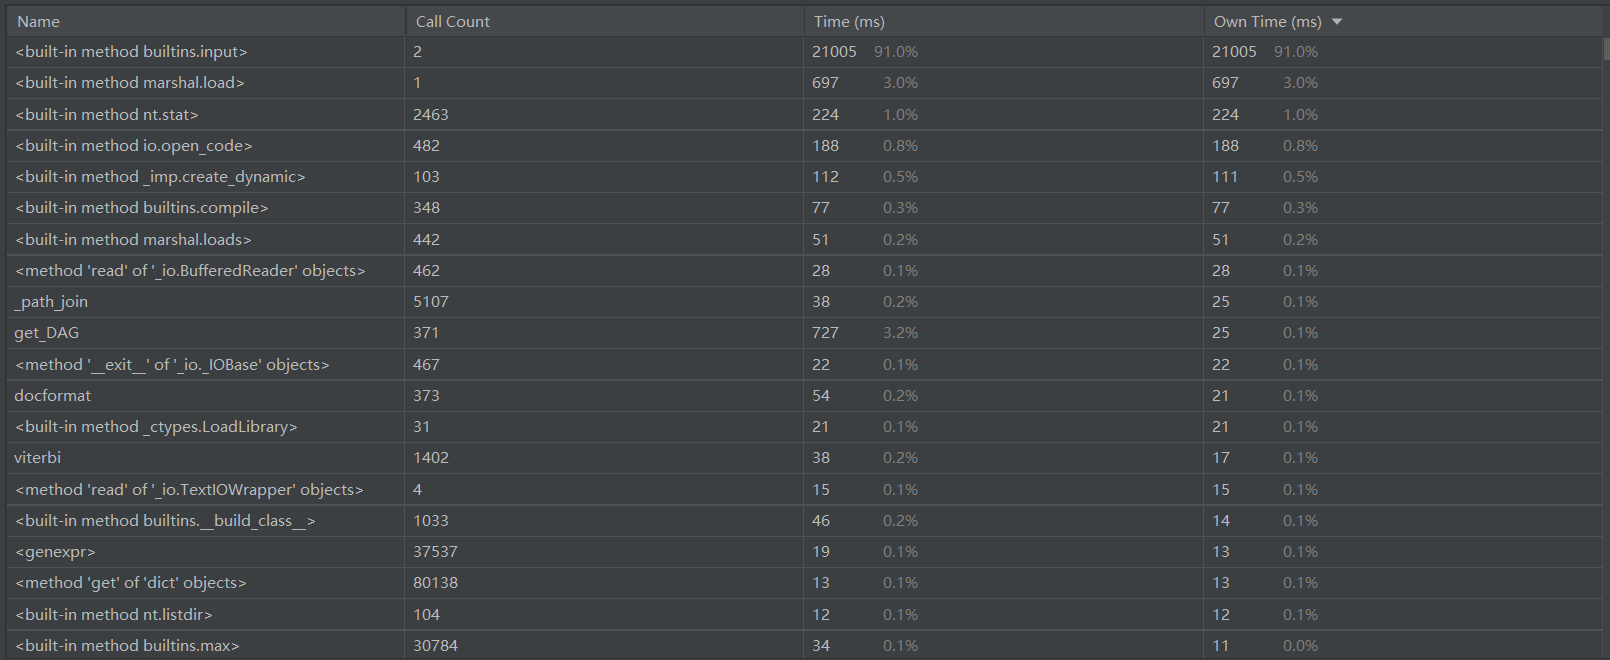
Task: Click the vertical scrollbar thumb
Action: point(1606,48)
